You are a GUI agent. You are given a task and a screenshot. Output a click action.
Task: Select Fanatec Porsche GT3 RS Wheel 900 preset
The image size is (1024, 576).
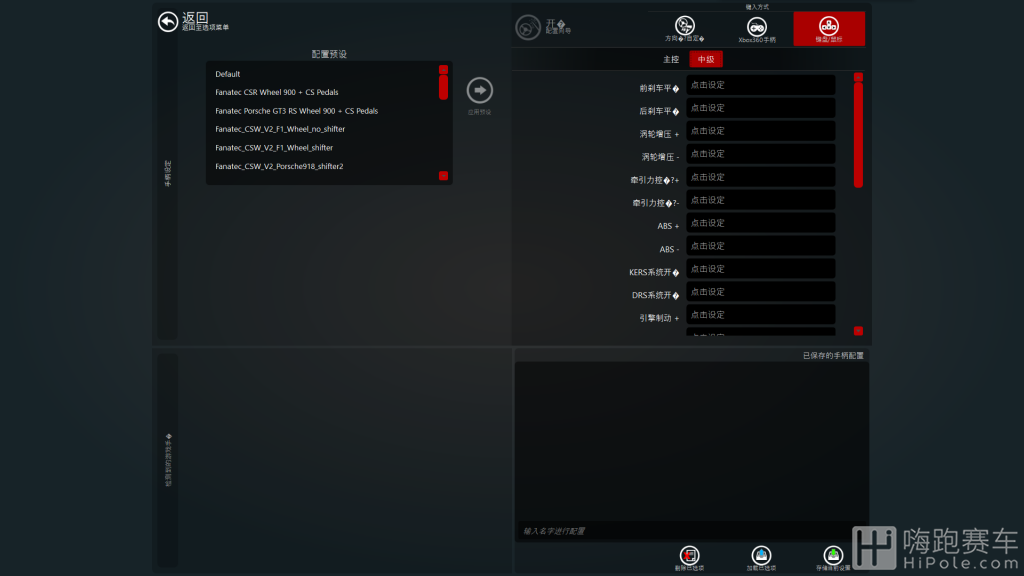tap(296, 111)
